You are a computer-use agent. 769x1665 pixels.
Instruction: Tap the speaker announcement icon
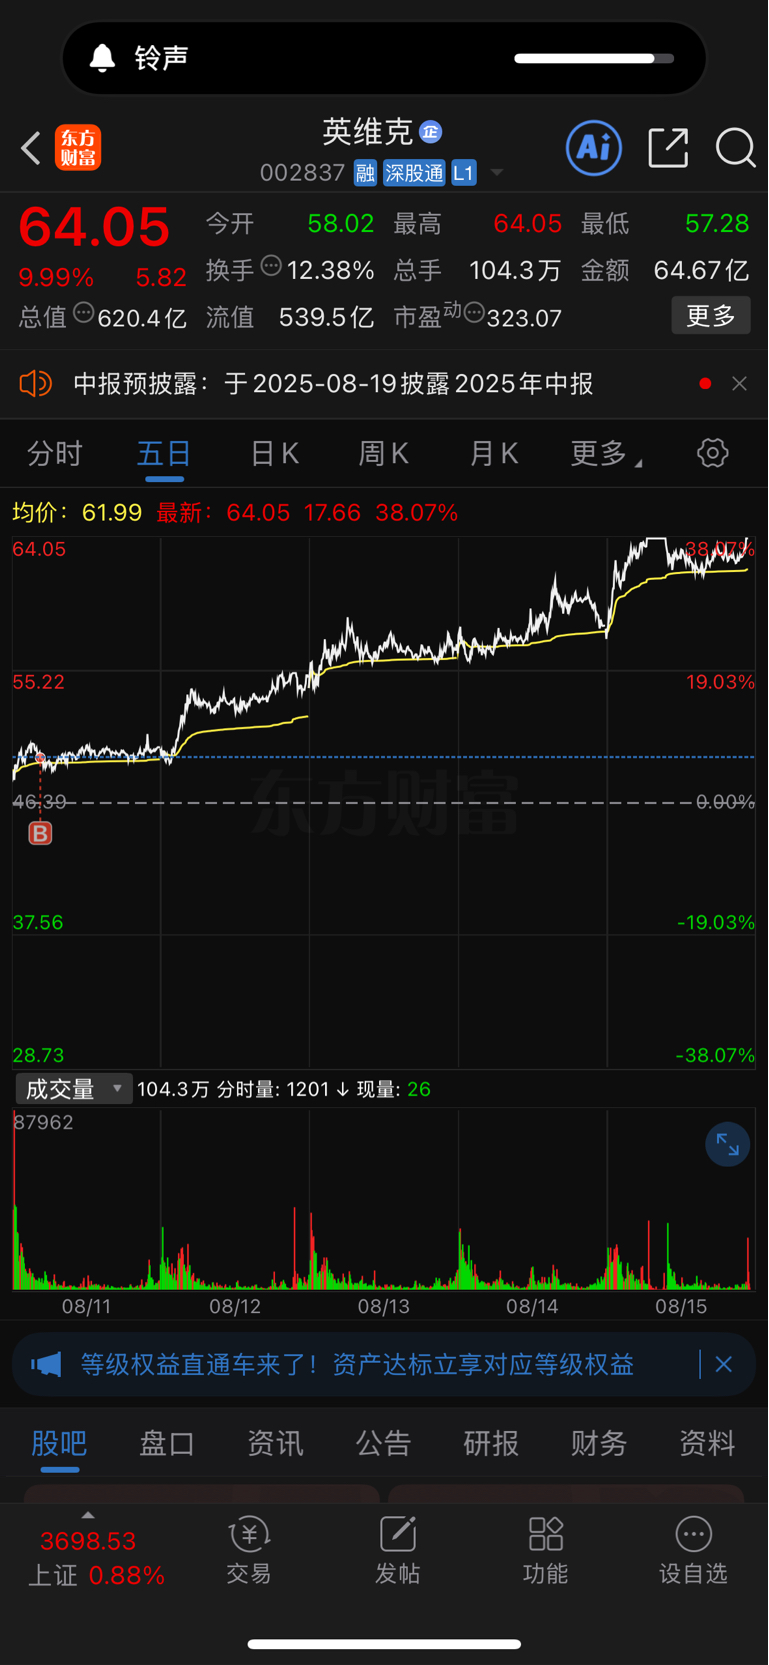[x=36, y=384]
